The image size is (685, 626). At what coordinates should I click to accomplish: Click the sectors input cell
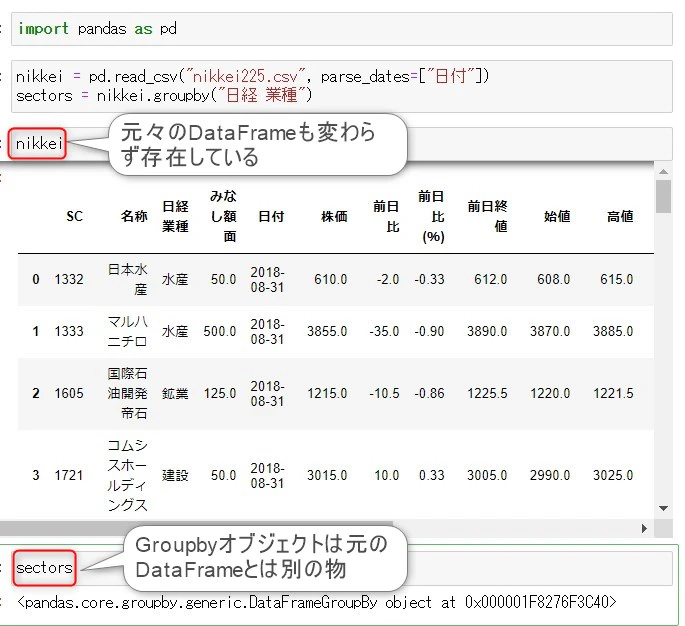point(342,568)
